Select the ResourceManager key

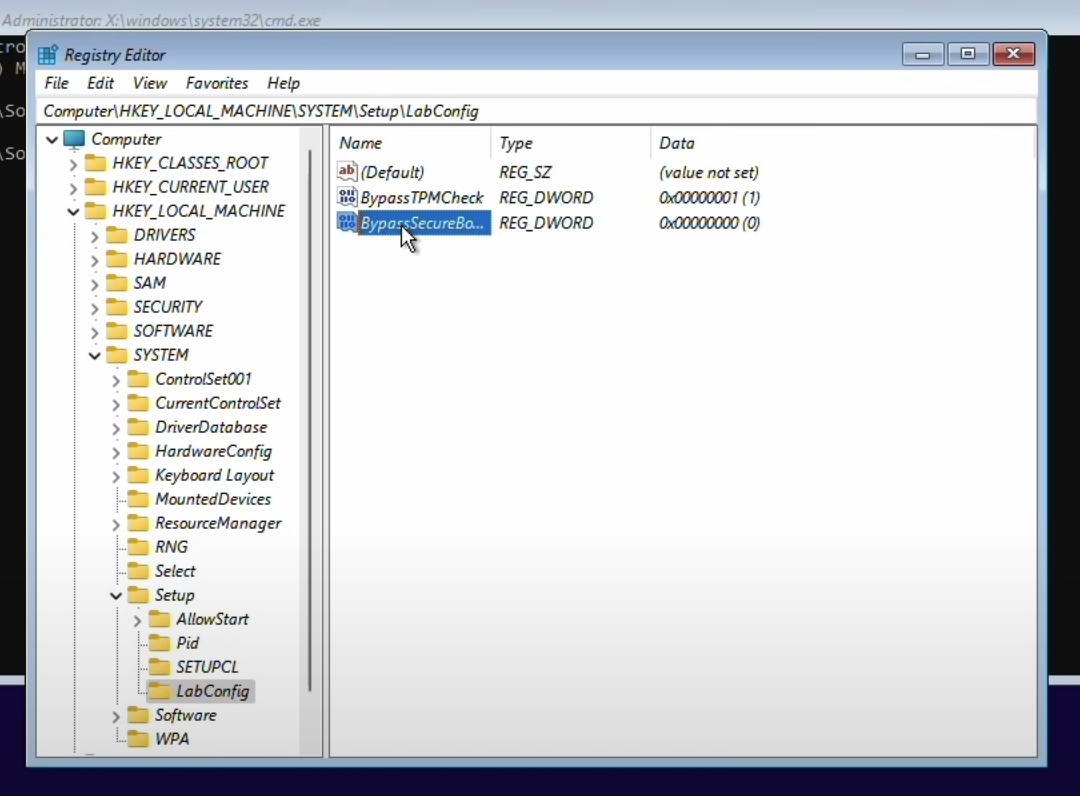tap(218, 523)
